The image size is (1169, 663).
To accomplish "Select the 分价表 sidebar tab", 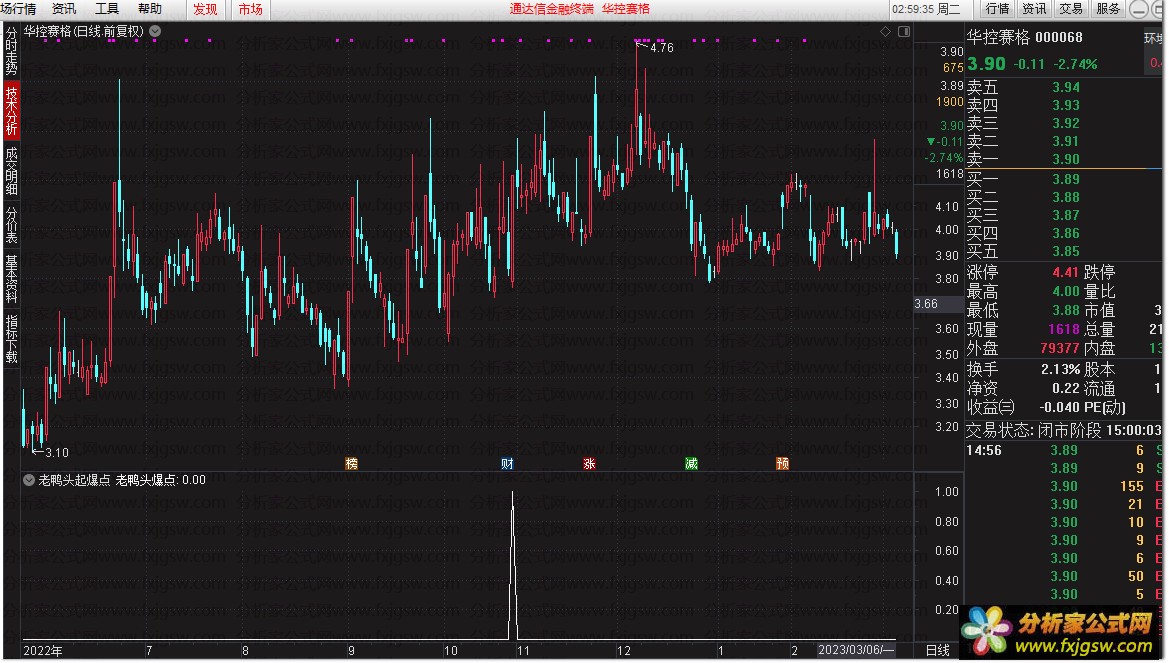I will [x=11, y=224].
